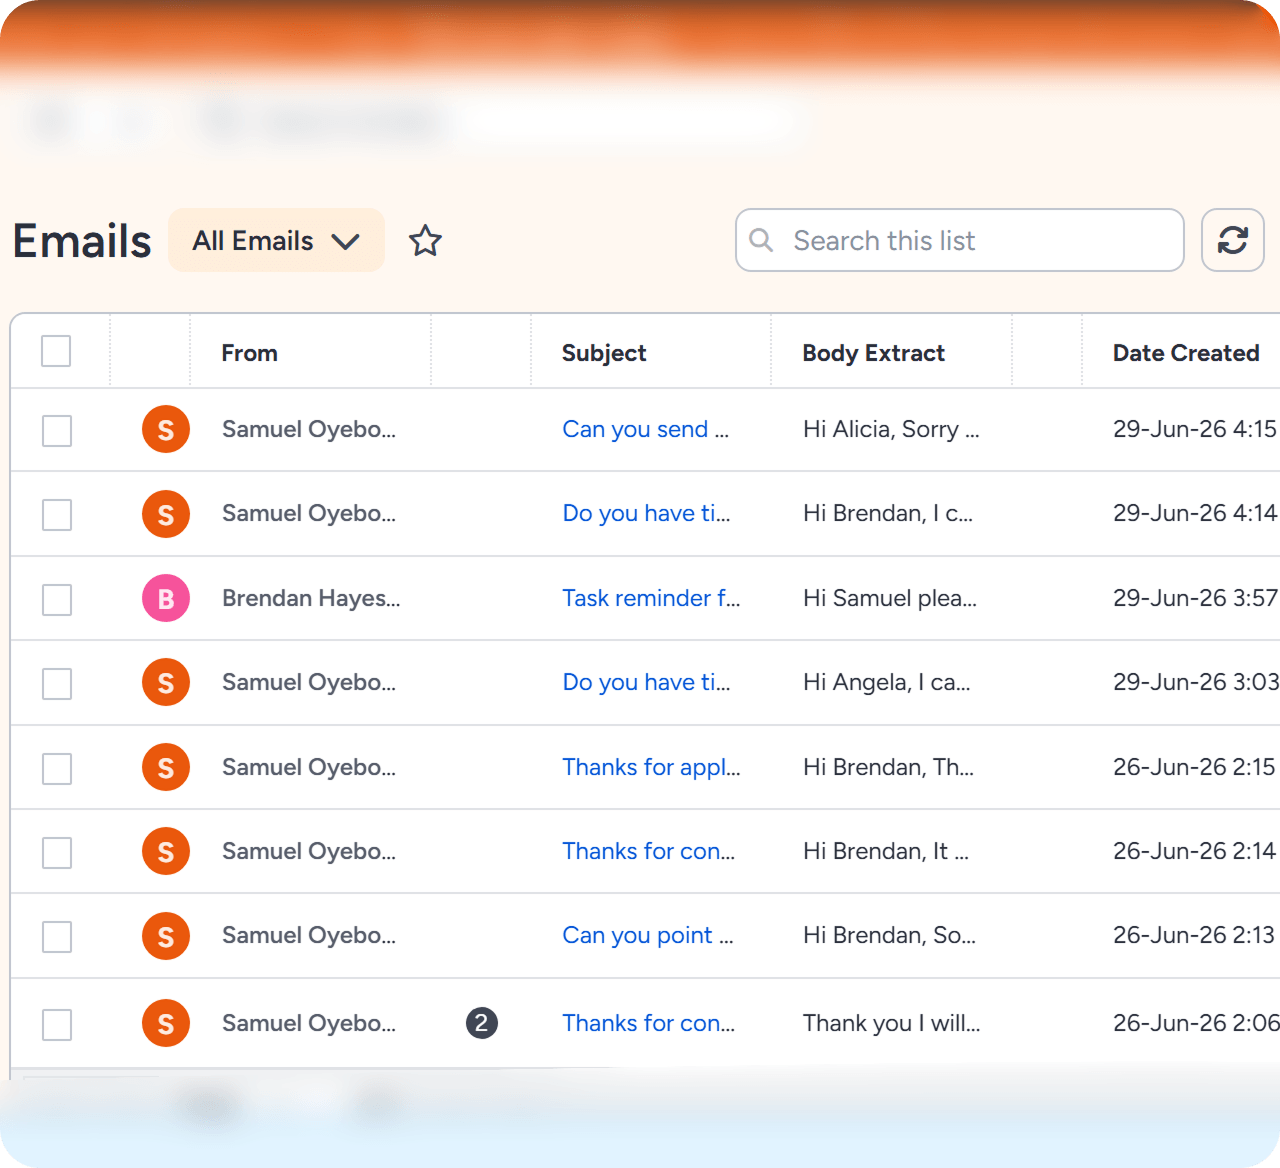Image resolution: width=1280 pixels, height=1168 pixels.
Task: Open the 'Thanks for appl' email
Action: (651, 767)
